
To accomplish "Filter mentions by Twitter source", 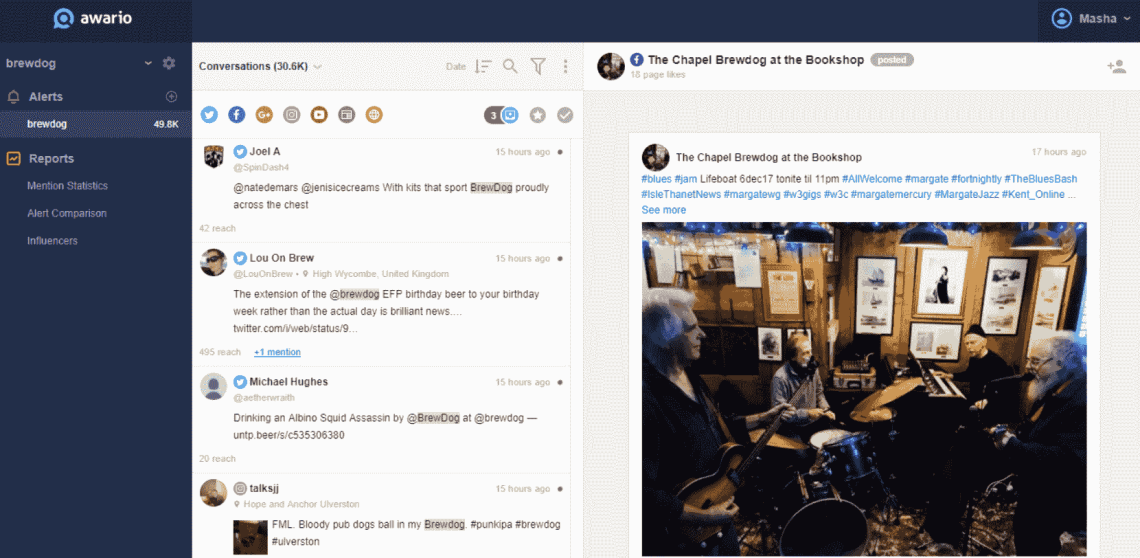I will tap(209, 114).
